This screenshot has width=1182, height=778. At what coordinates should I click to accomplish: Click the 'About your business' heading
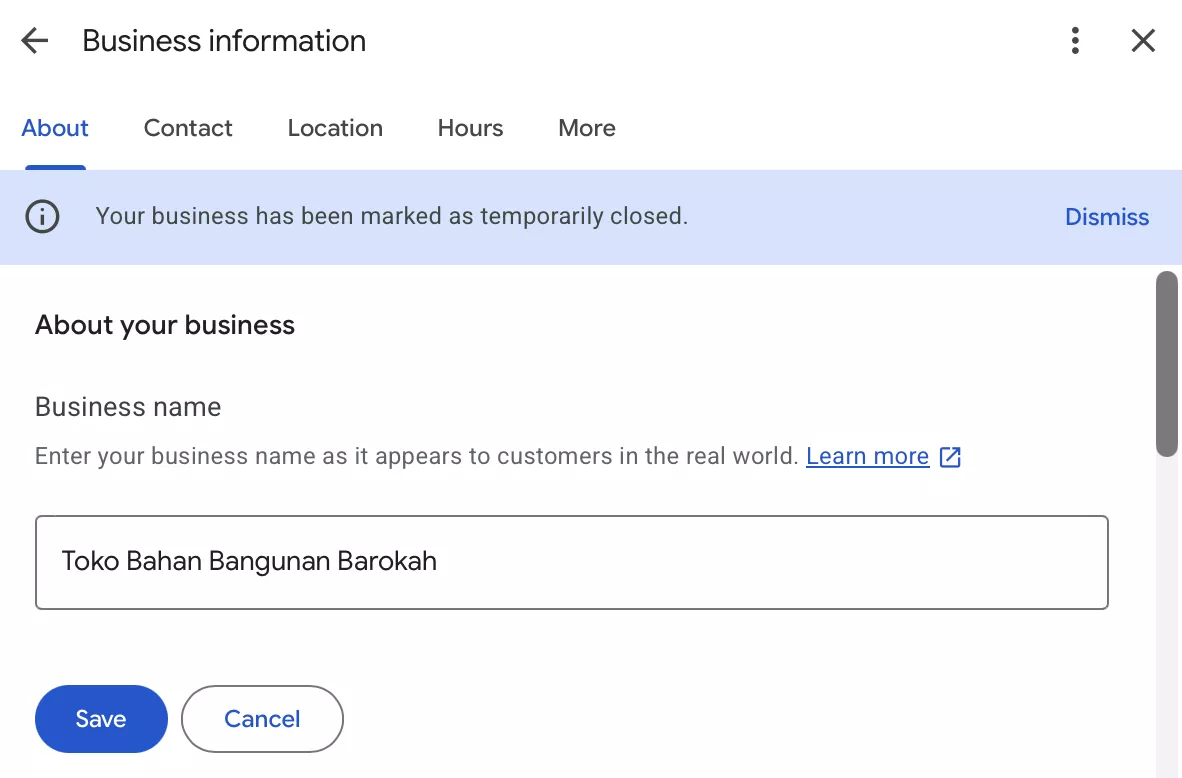(x=164, y=325)
